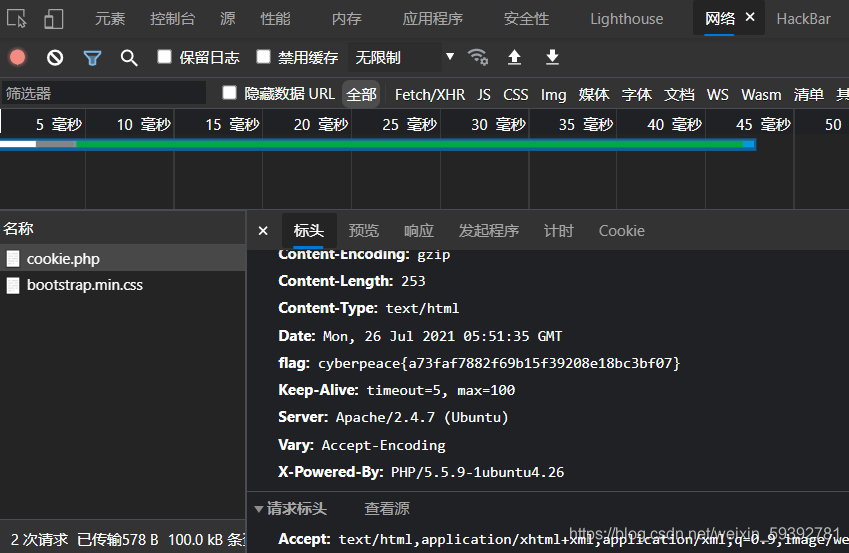Open network search magnifier

[129, 57]
